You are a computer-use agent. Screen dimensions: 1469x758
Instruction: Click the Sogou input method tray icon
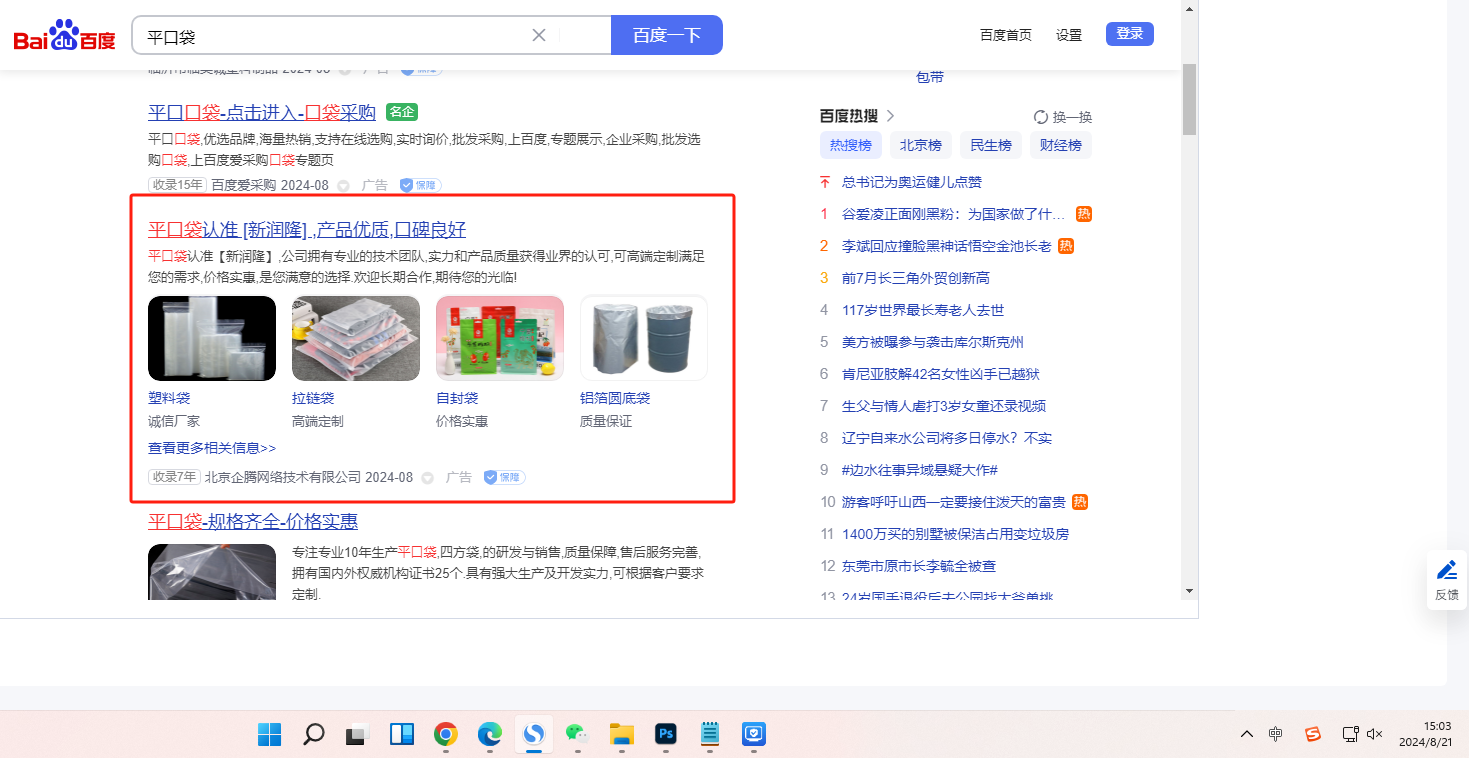point(1313,734)
